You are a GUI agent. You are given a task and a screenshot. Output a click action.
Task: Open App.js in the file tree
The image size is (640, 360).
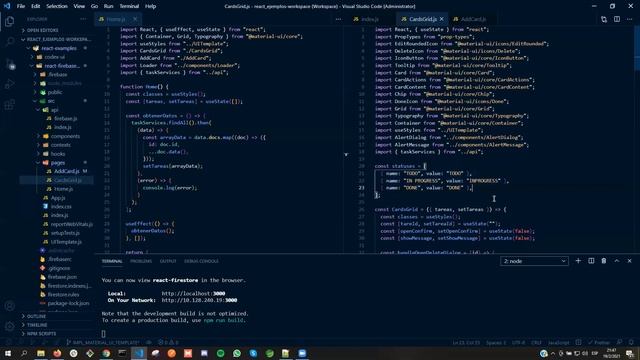[x=57, y=198]
